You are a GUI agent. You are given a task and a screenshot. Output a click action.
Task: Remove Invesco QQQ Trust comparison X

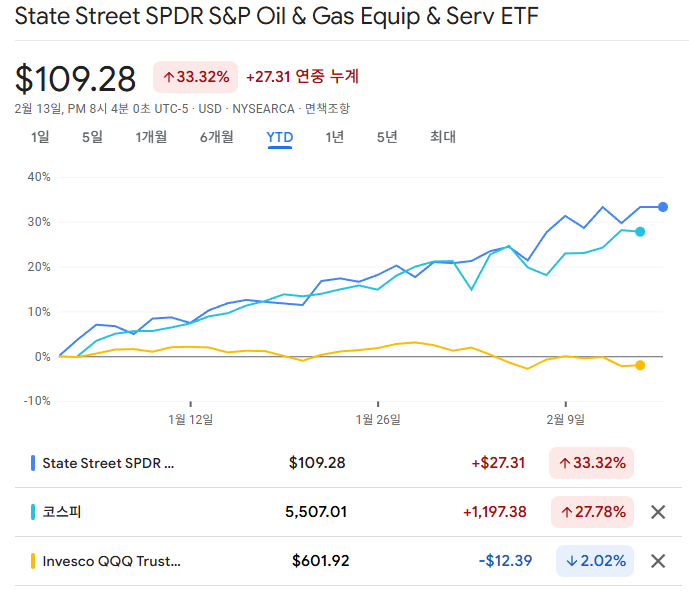658,561
